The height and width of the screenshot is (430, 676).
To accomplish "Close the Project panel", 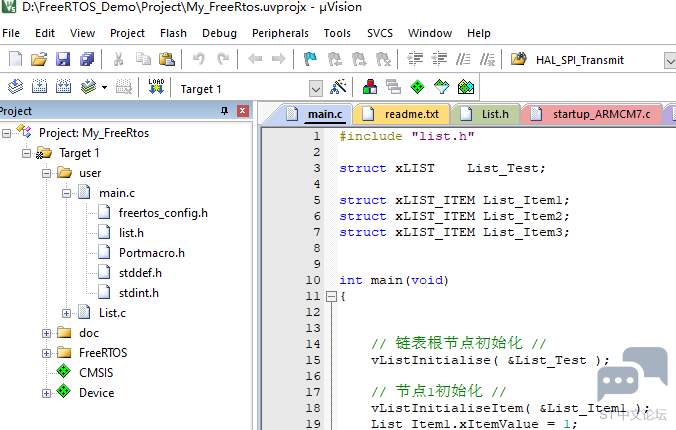I will [x=243, y=111].
